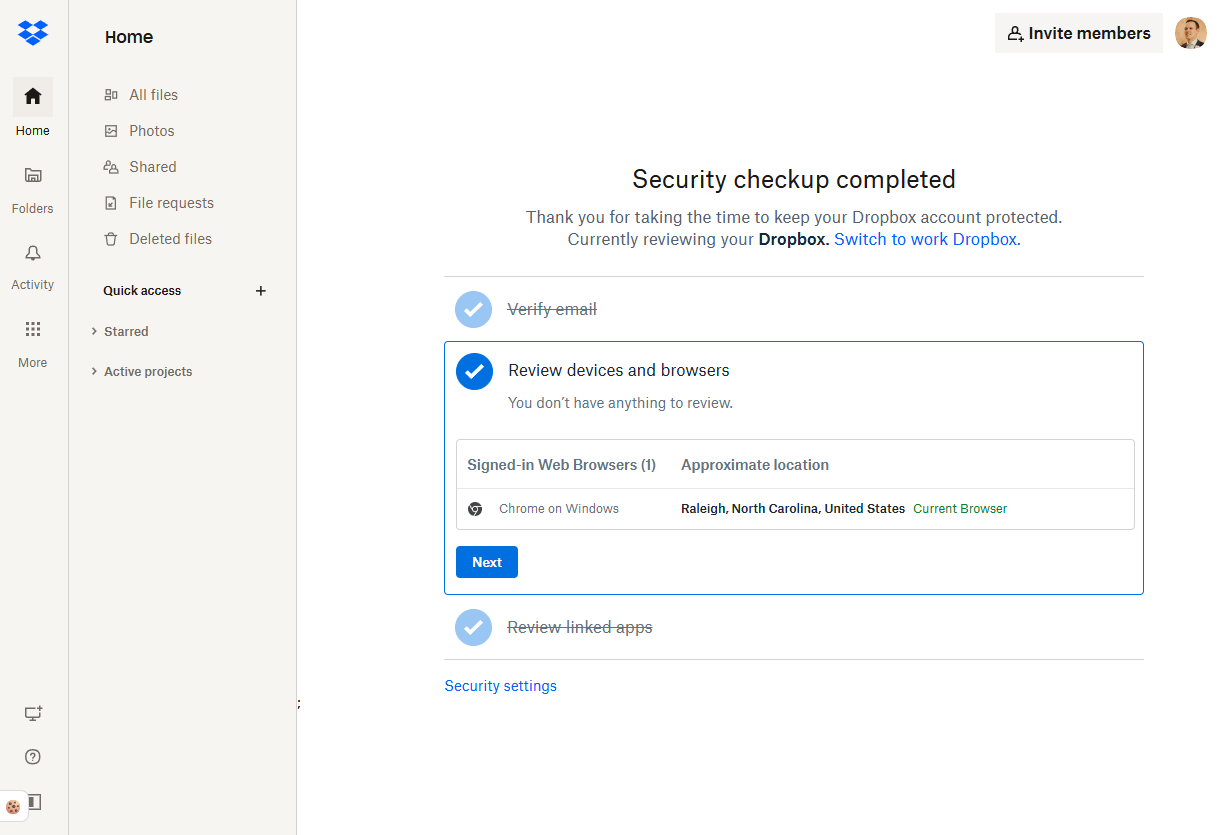1219x835 pixels.
Task: Select the Chrome on Windows row text
Action: coord(559,509)
